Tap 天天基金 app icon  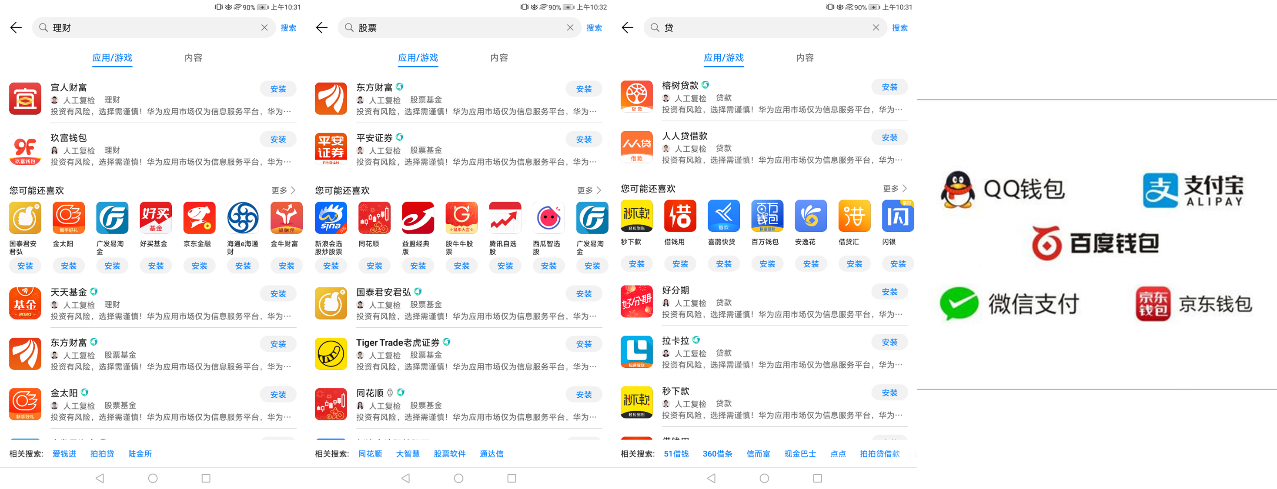point(25,302)
